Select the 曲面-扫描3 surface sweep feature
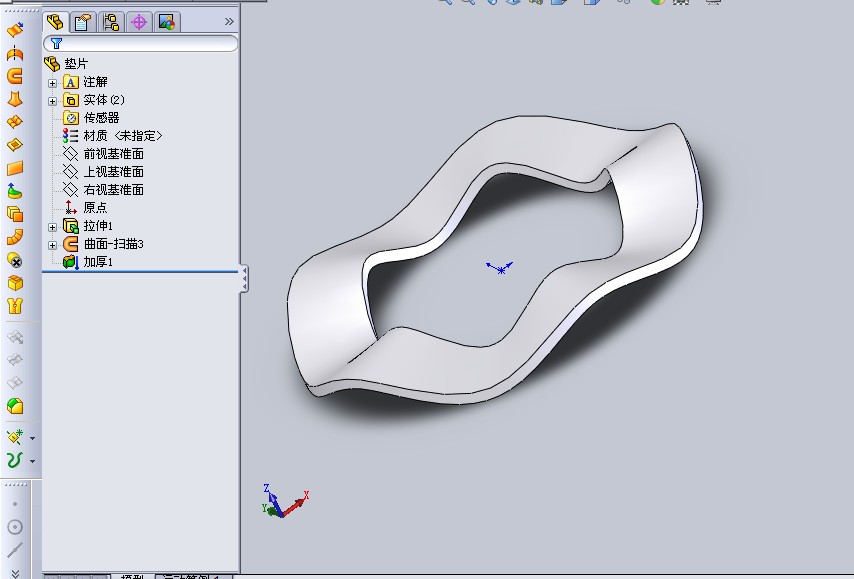This screenshot has height=579, width=854. pos(103,243)
